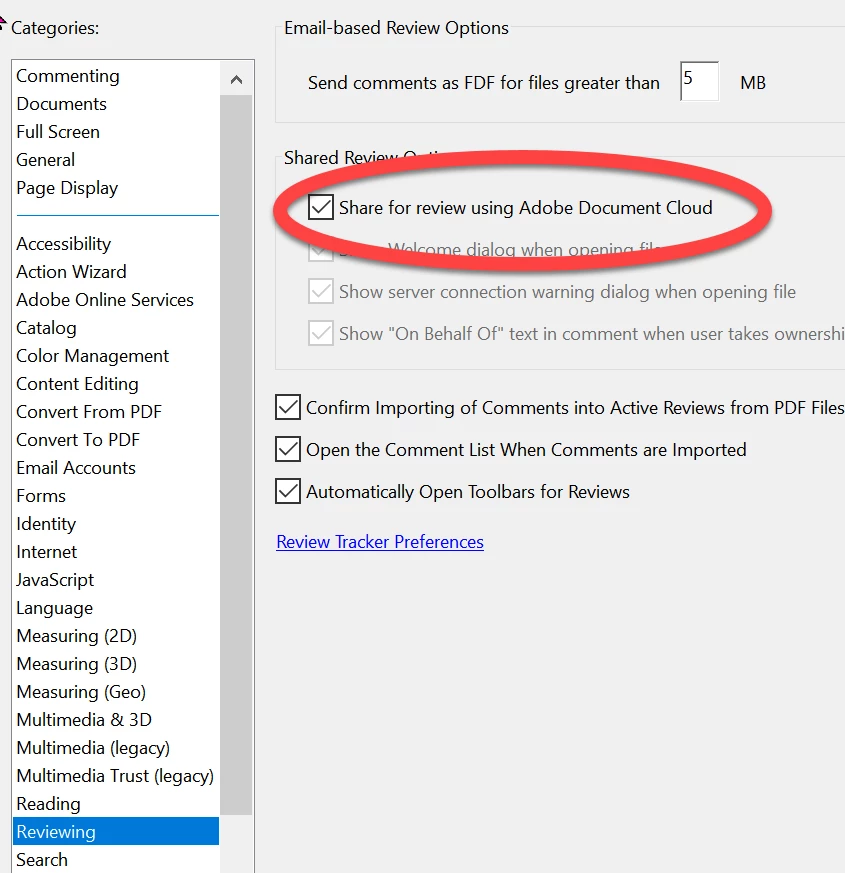Select the Commenting category
Screen dimensions: 845x873
pos(68,76)
